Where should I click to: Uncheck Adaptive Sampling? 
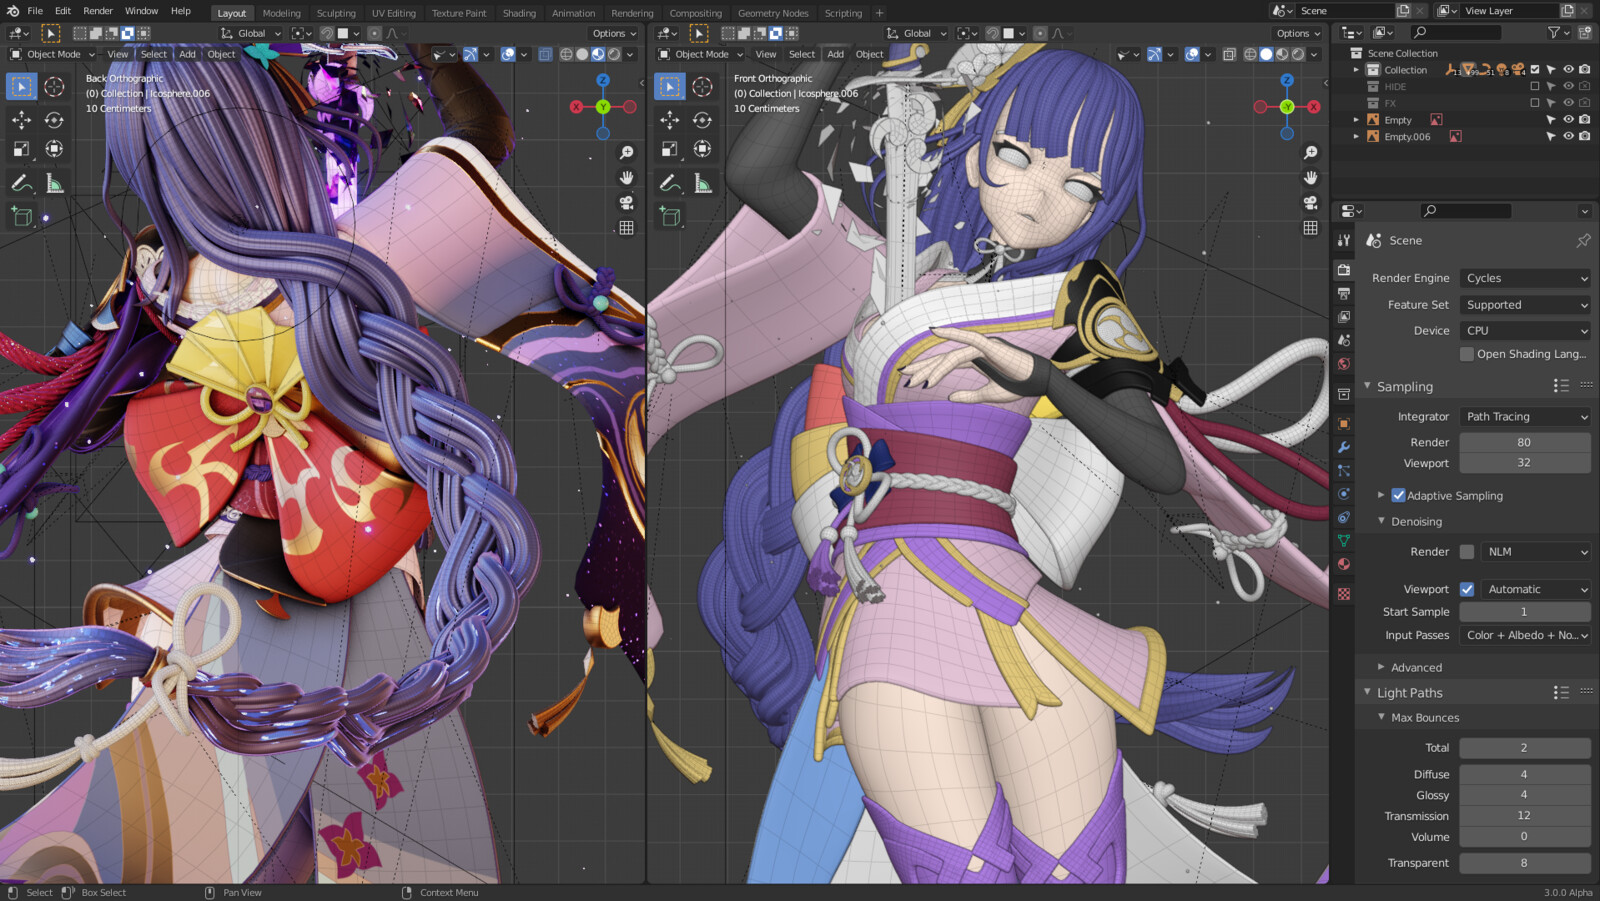(1398, 495)
